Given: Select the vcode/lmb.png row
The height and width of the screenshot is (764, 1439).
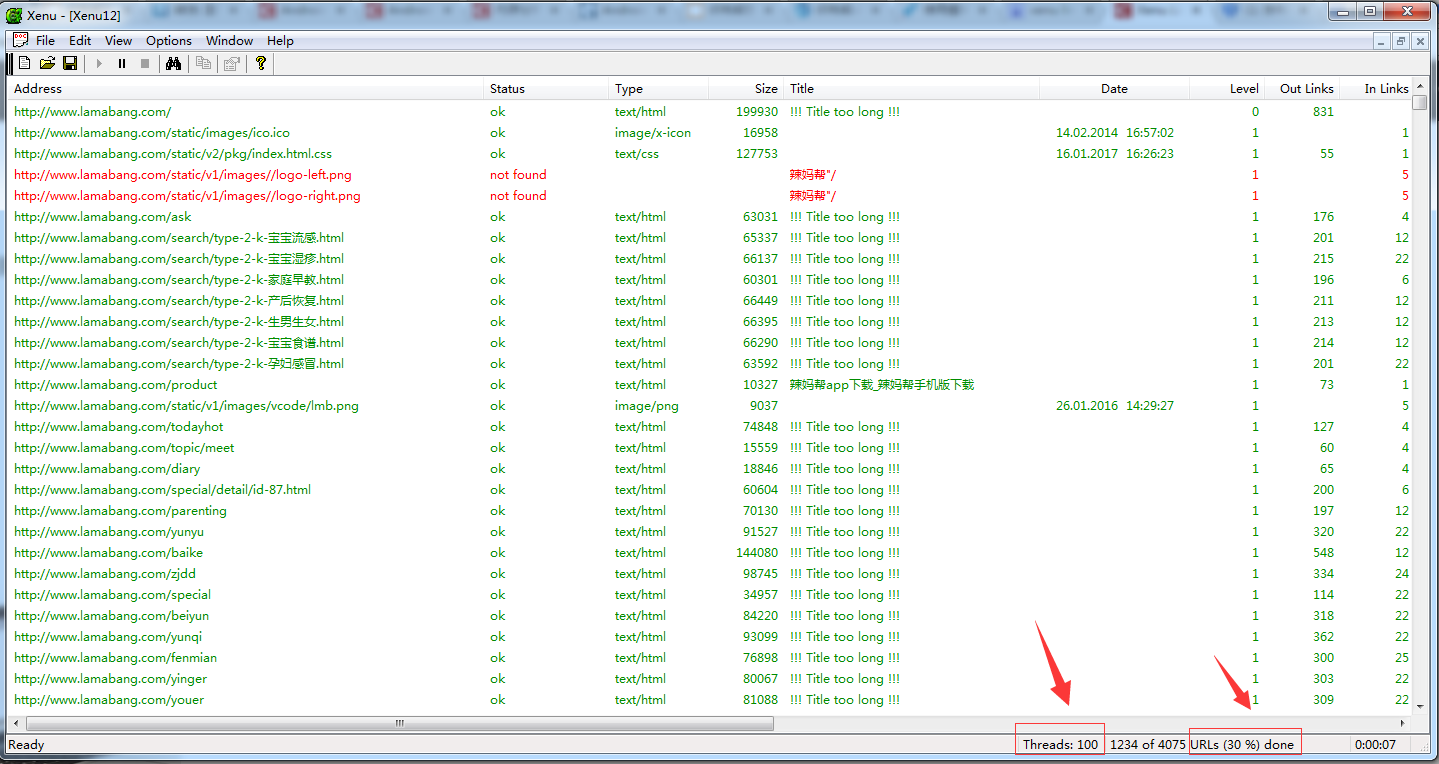Looking at the screenshot, I should 710,406.
